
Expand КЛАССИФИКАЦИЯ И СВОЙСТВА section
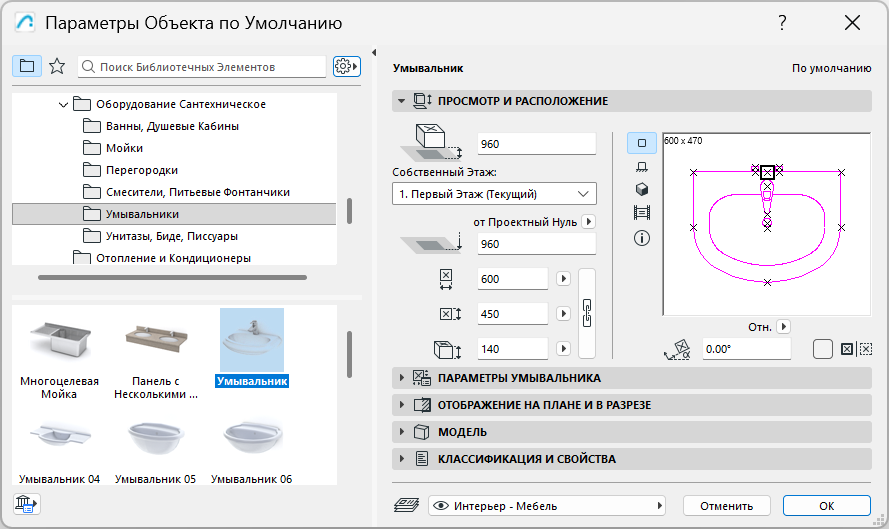click(632, 459)
